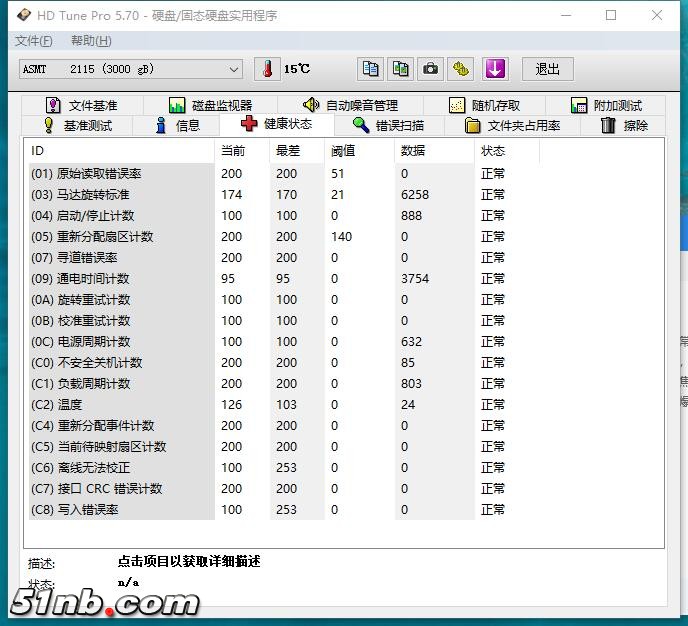
Task: Switch to the 自动噪音管理 tab
Action: [351, 105]
